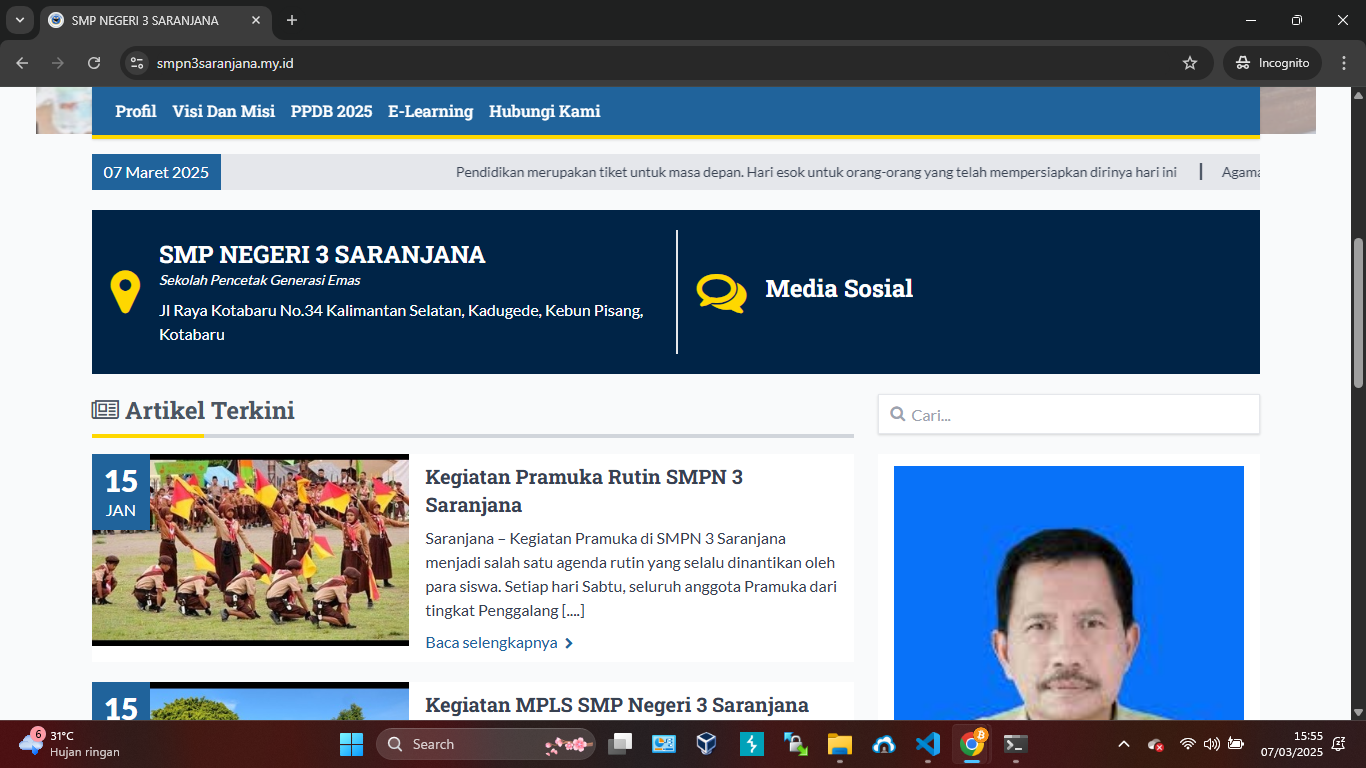
Task: Click the OneDrive cloud tray icon
Action: point(1155,744)
